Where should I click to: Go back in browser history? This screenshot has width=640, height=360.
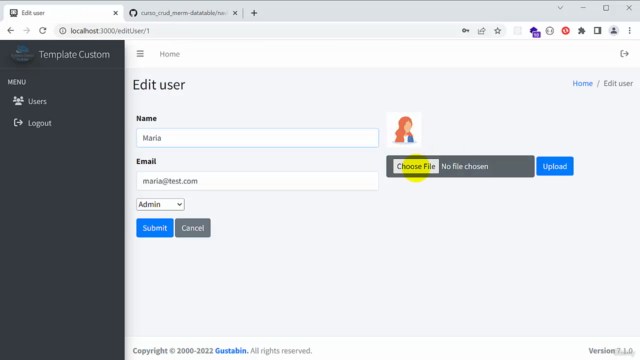click(11, 31)
